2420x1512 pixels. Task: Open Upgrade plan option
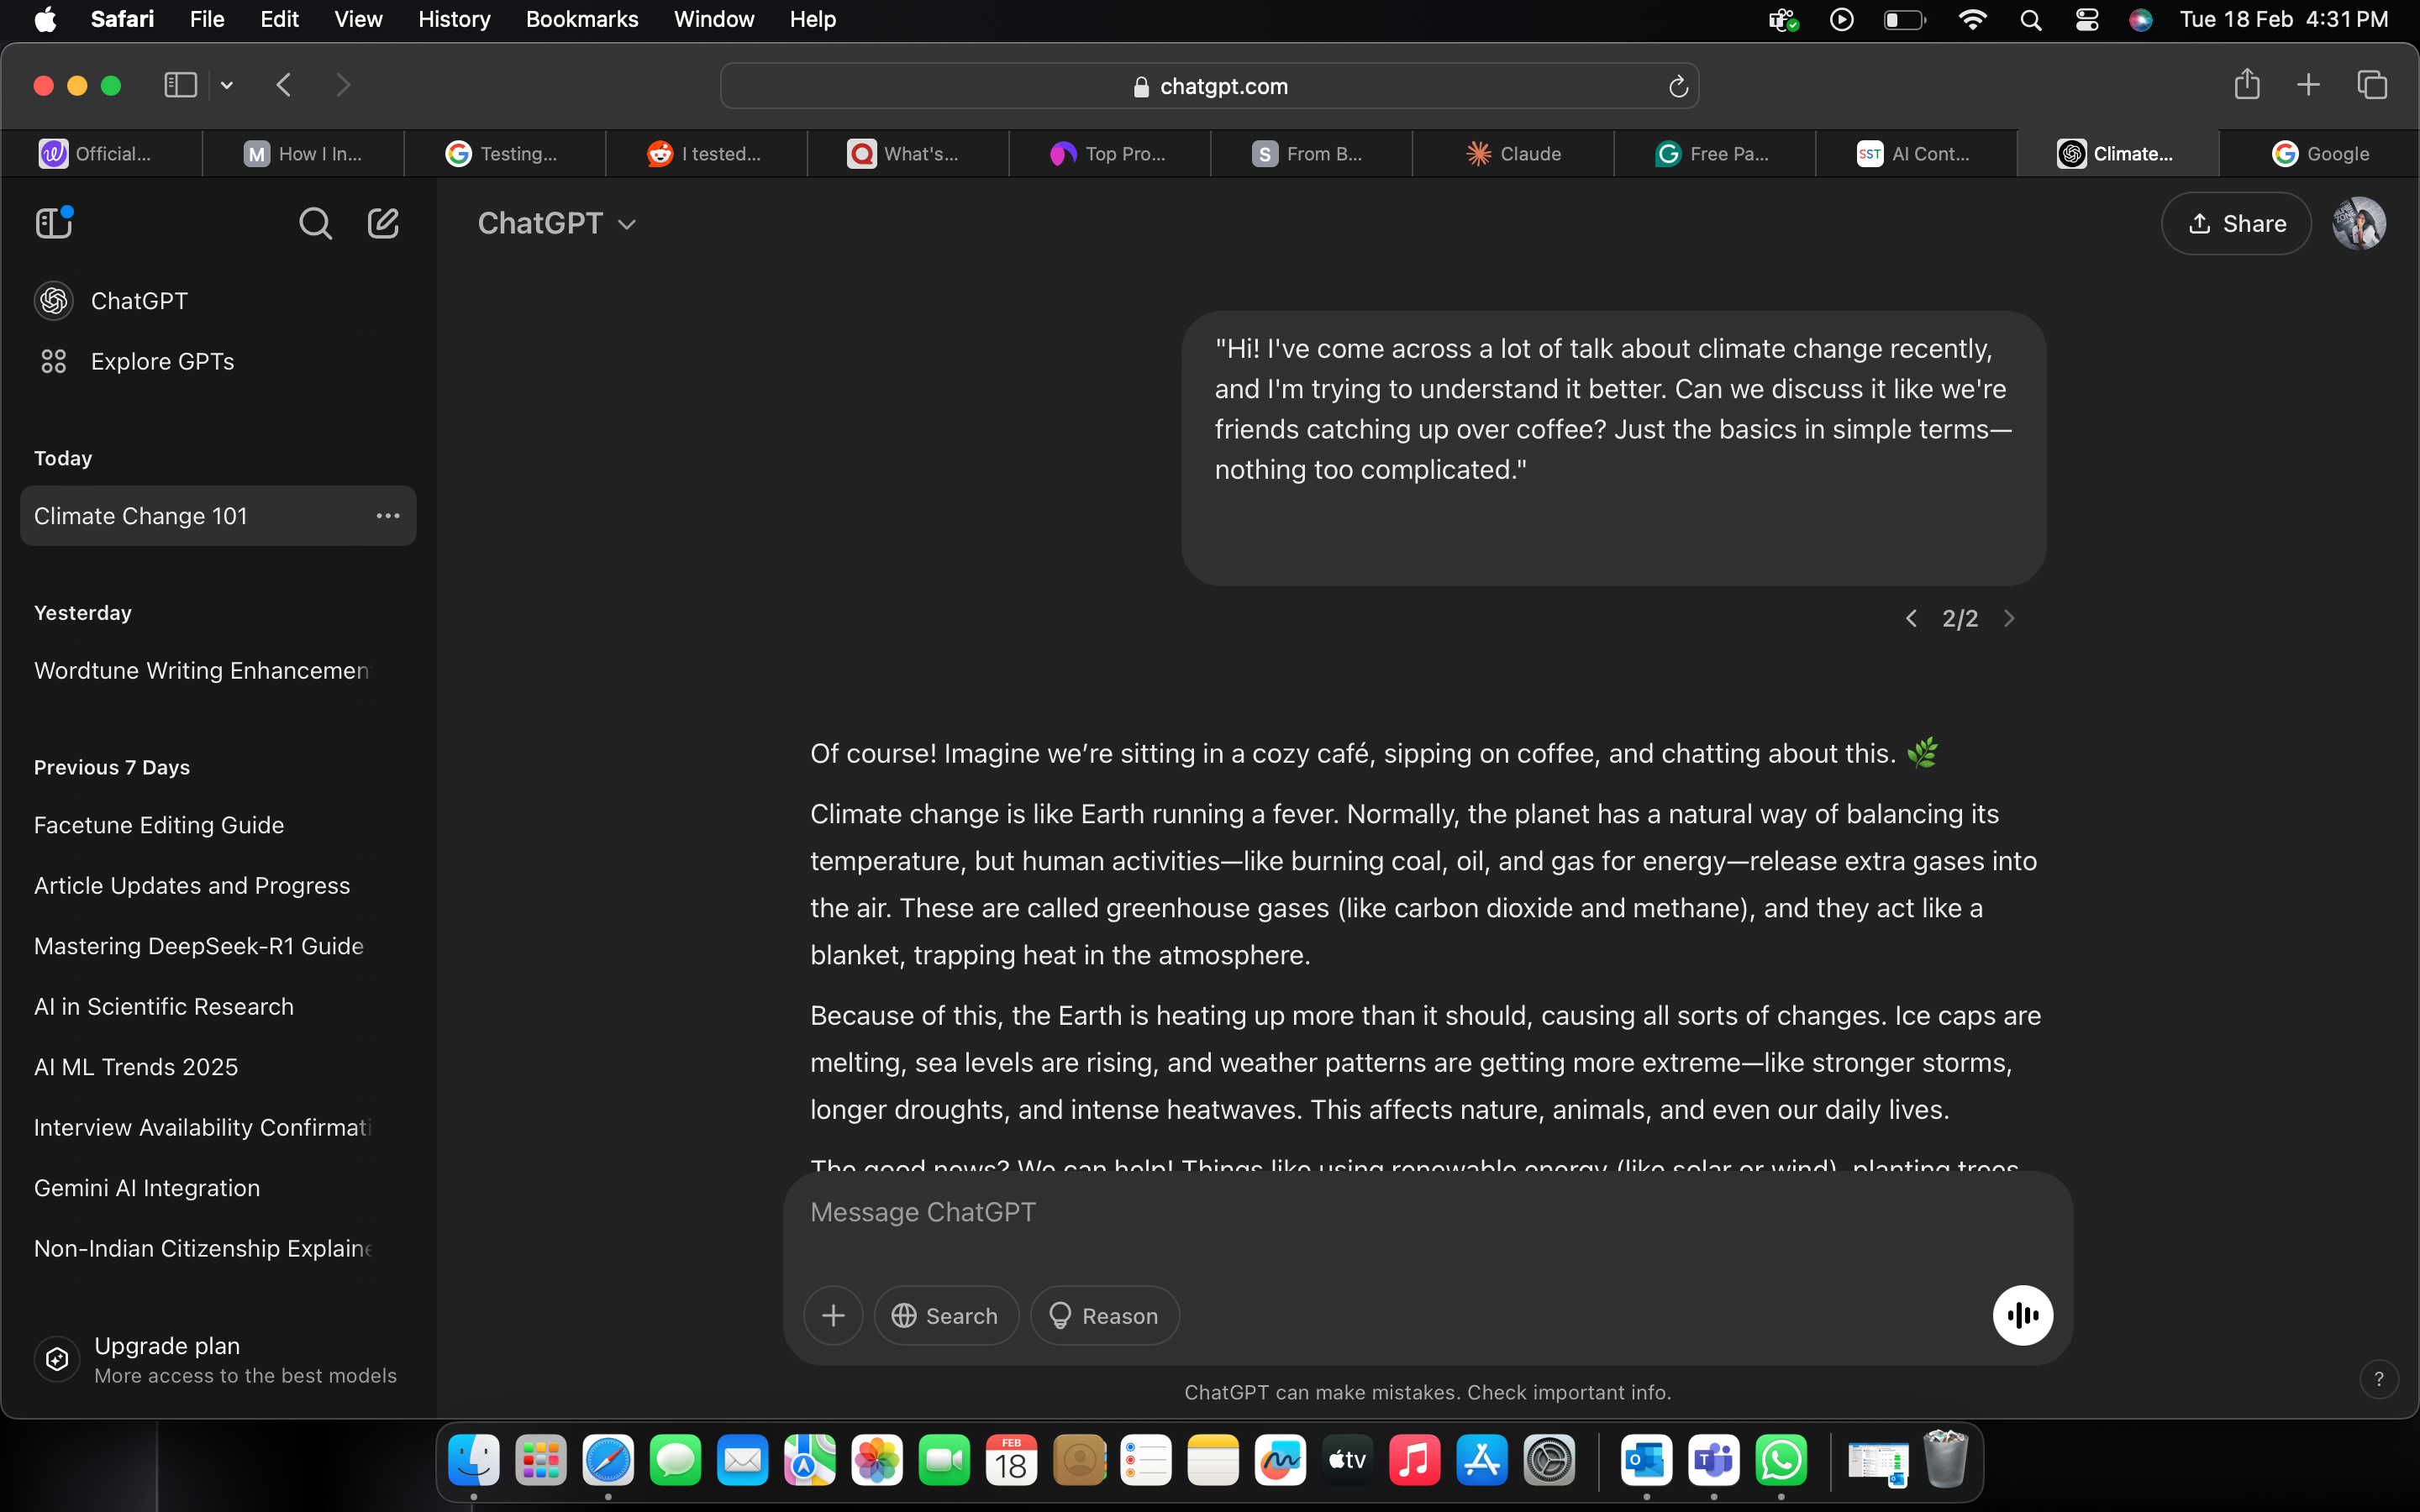[217, 1360]
